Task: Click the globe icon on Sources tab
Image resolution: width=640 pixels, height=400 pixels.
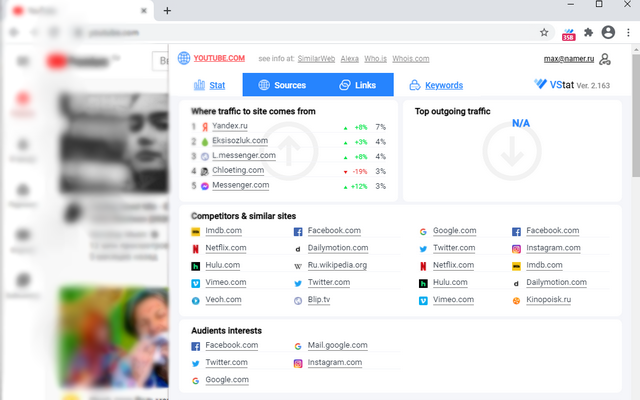Action: click(264, 85)
